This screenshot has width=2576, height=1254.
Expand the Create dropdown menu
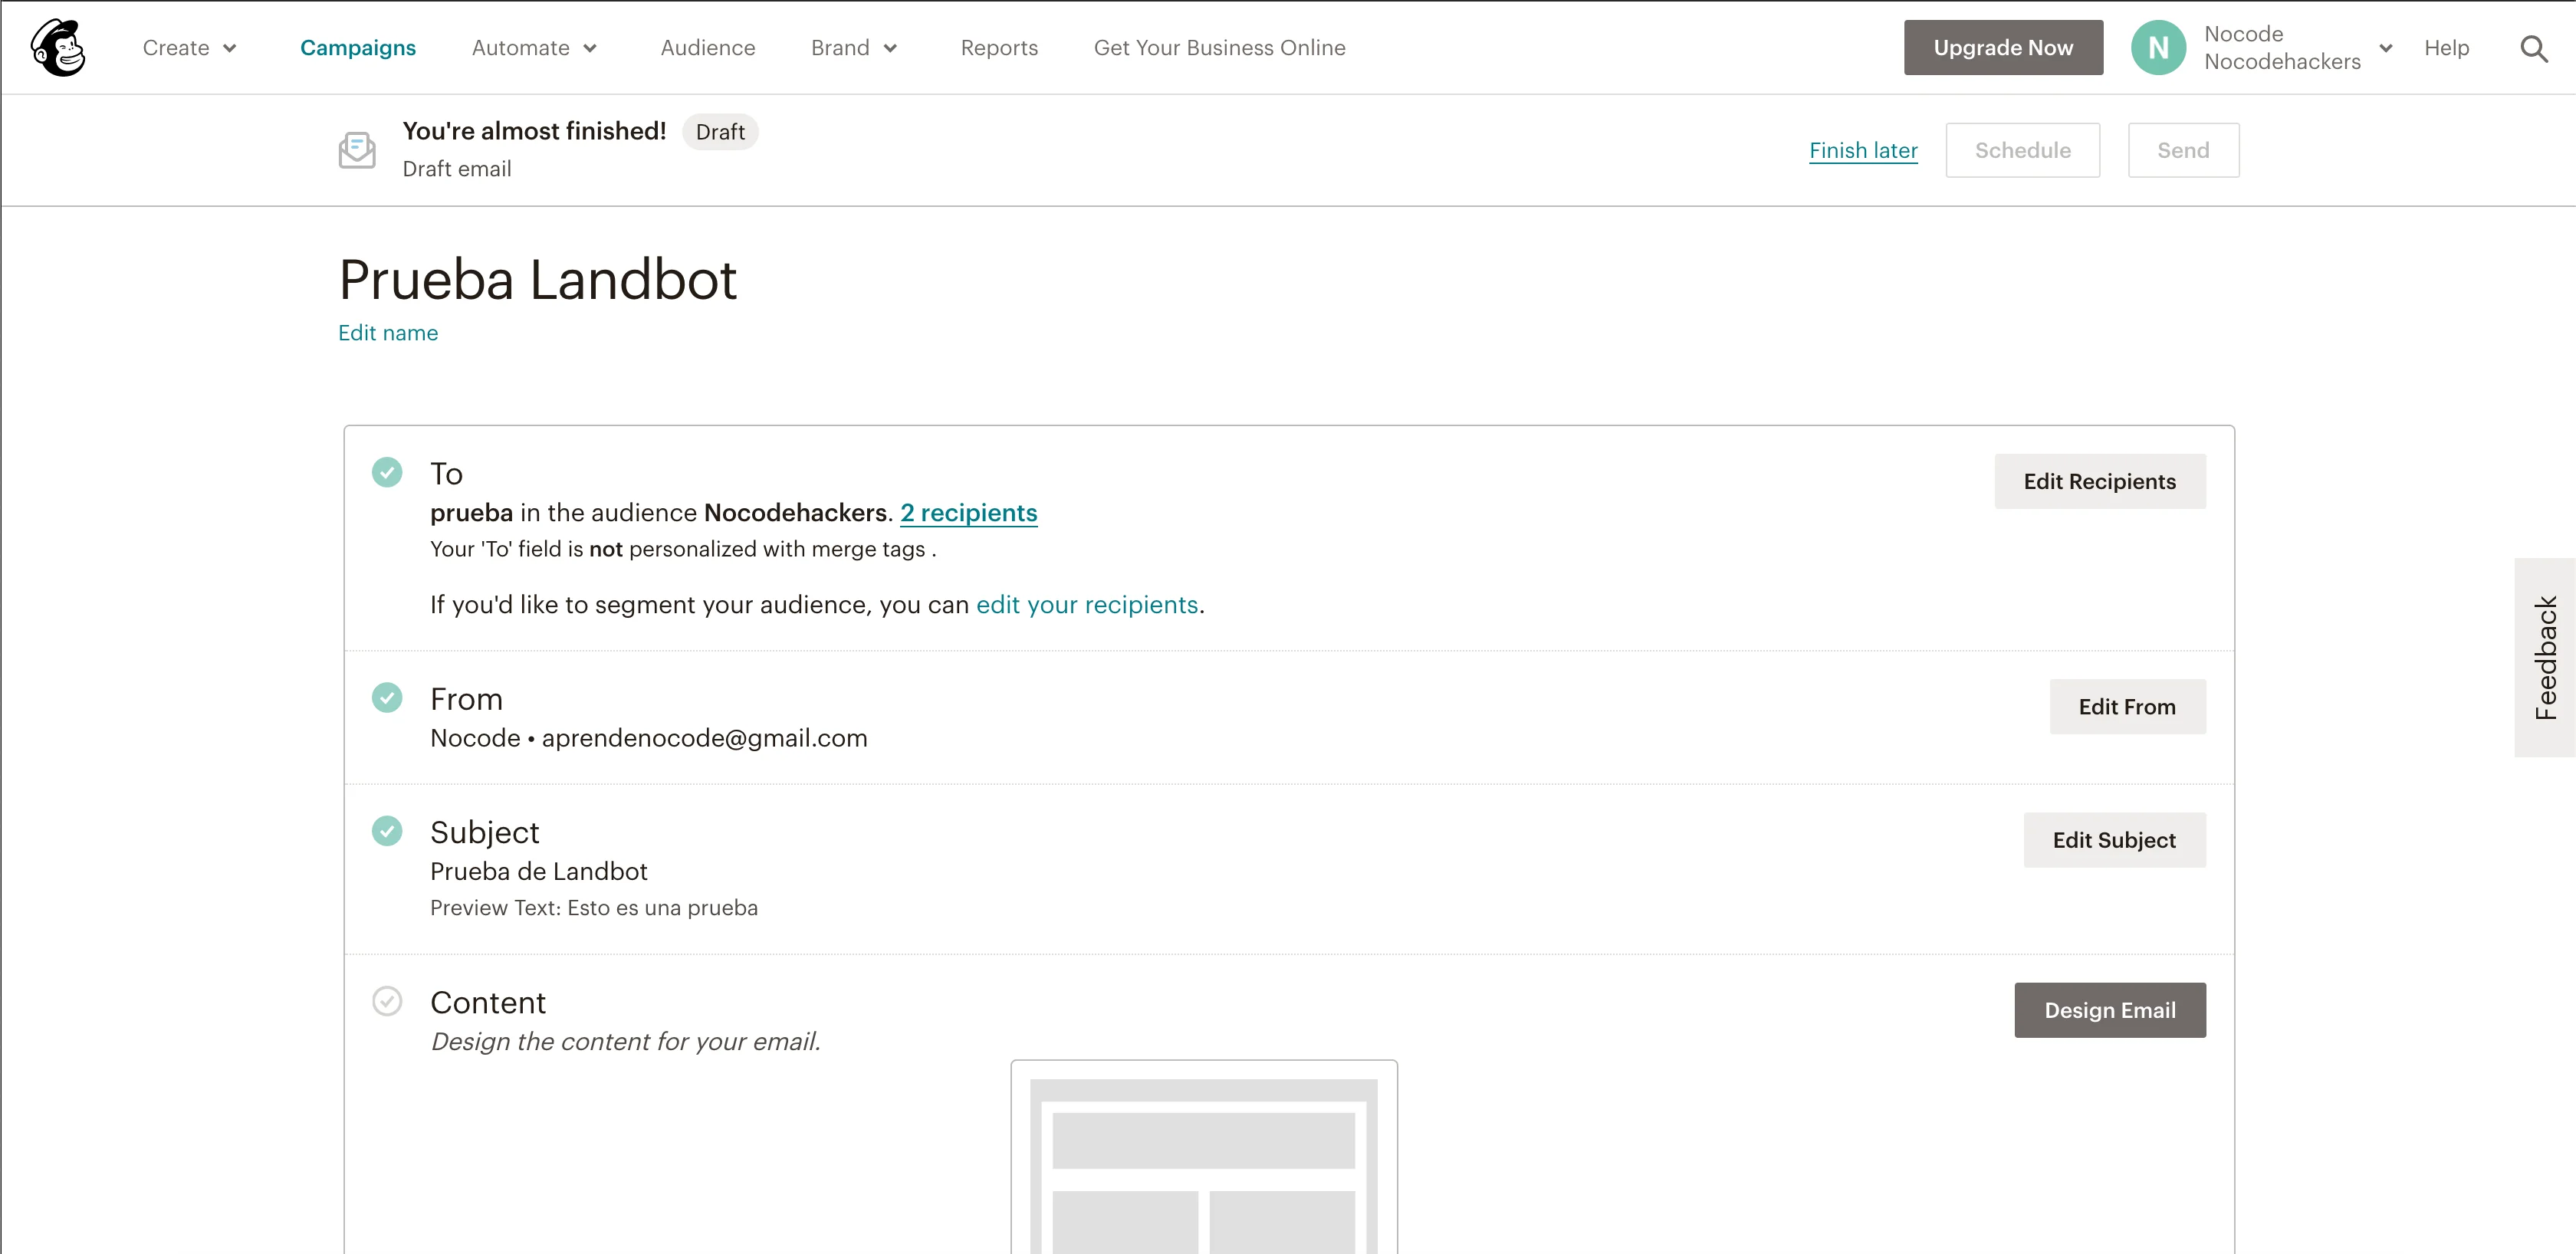(190, 48)
